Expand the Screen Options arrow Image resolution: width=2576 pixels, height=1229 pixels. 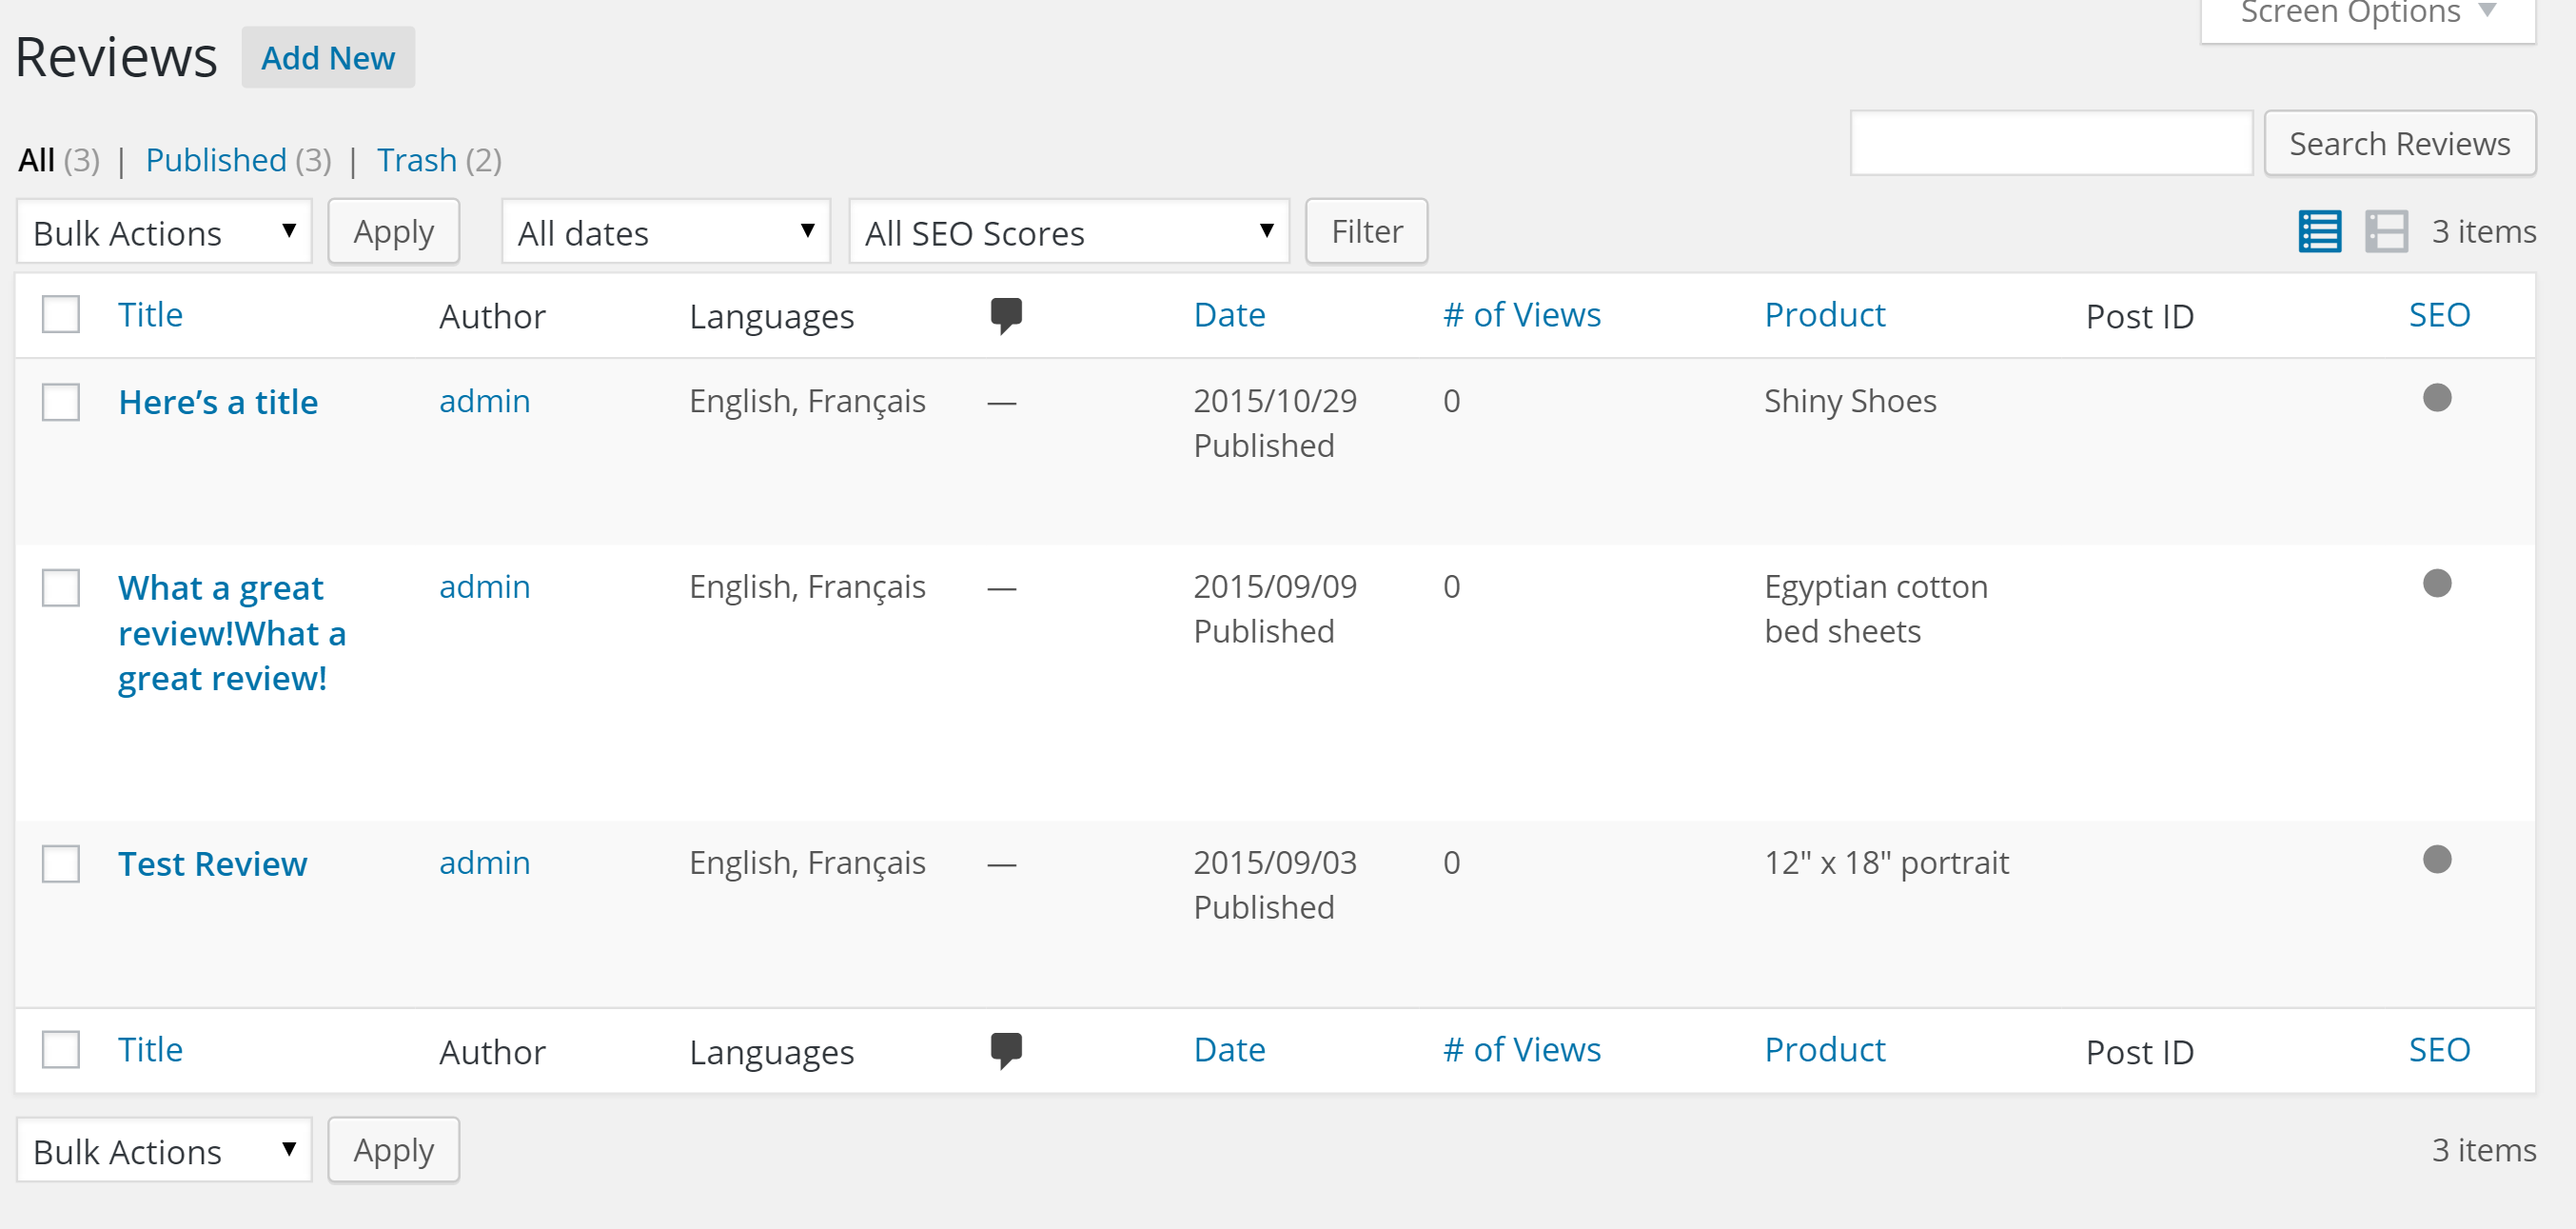[x=2487, y=12]
